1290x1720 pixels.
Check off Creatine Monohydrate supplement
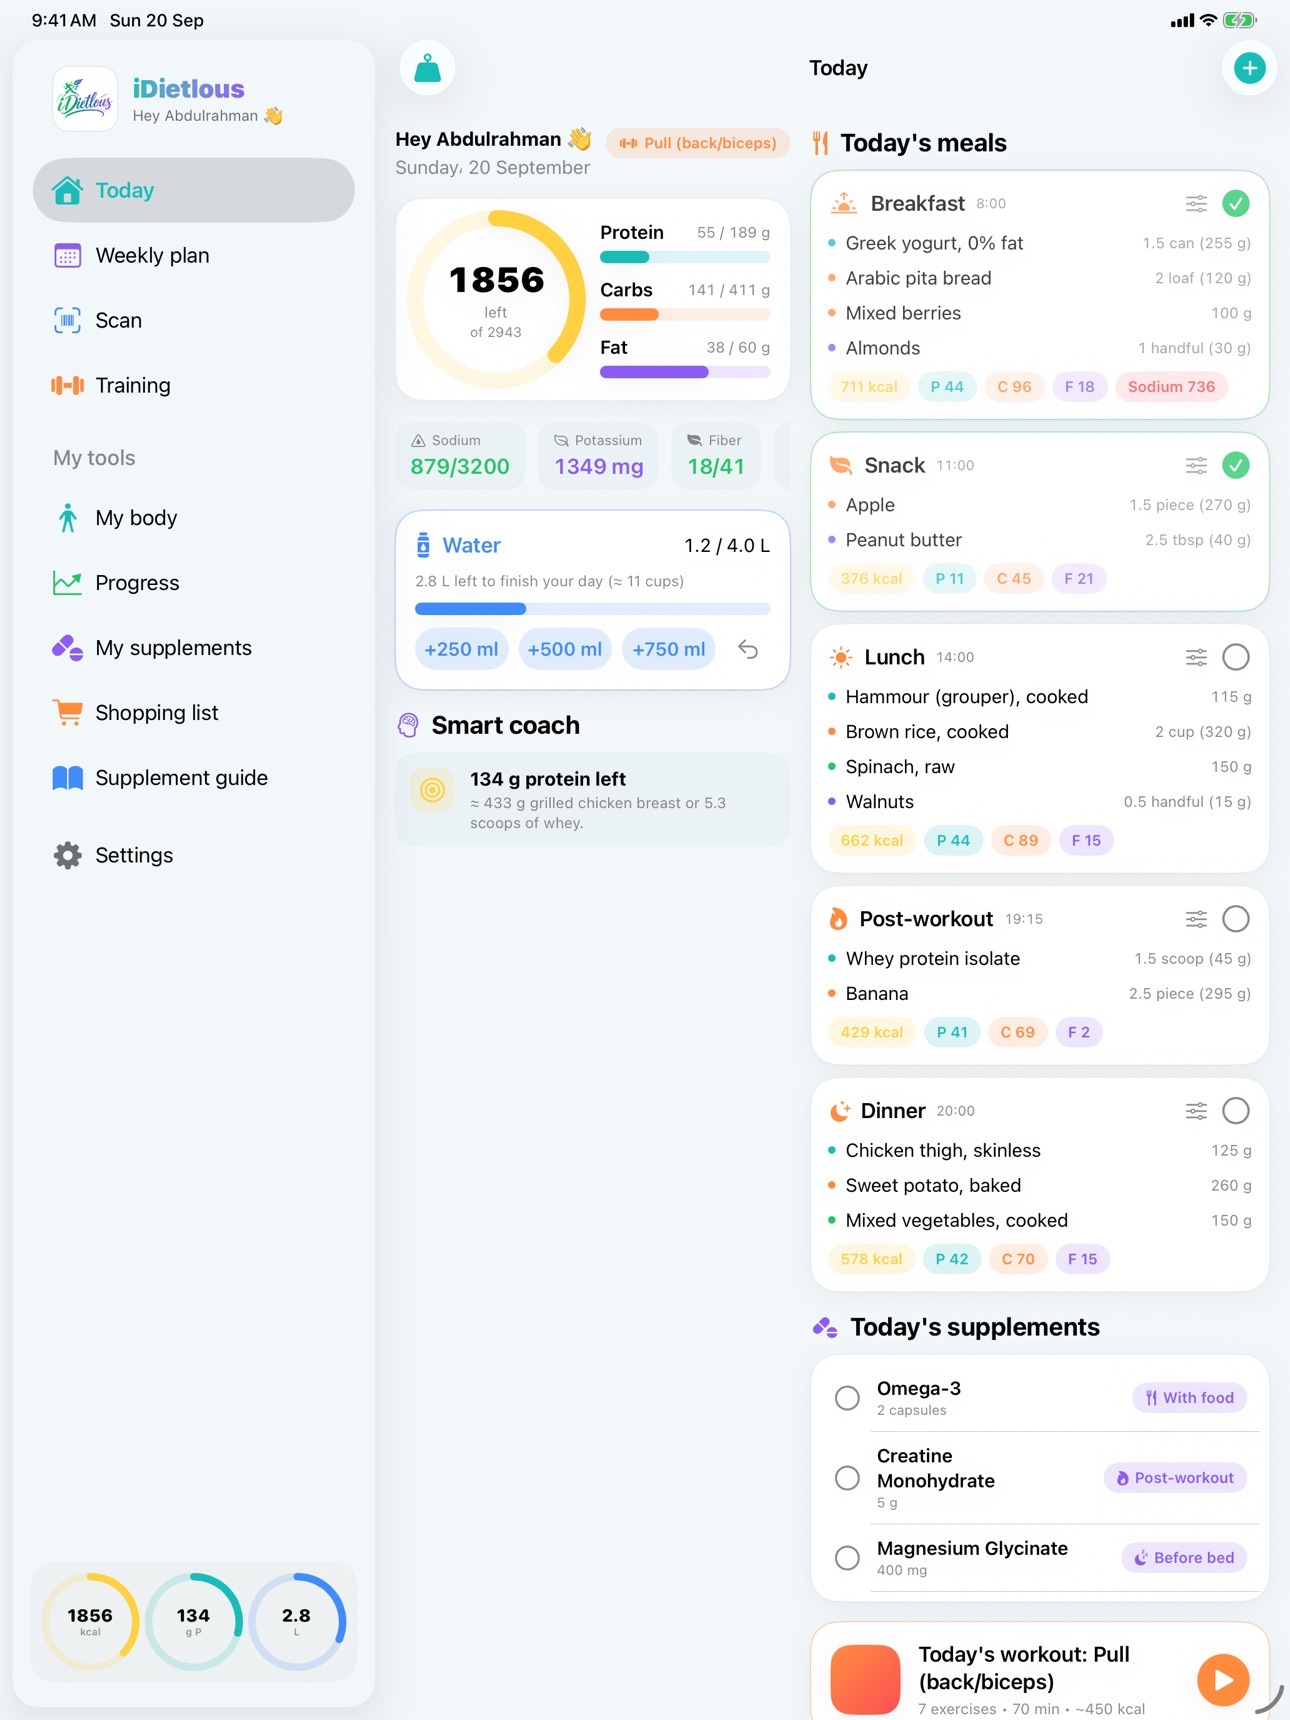[847, 1478]
